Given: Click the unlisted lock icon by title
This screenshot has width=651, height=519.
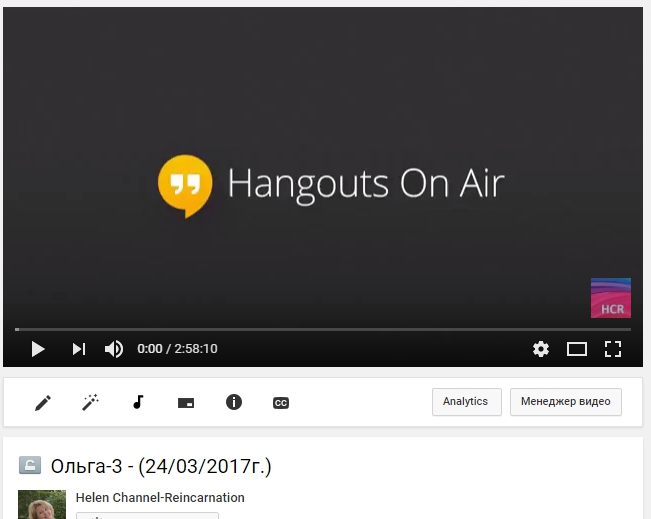Looking at the screenshot, I should (31, 466).
